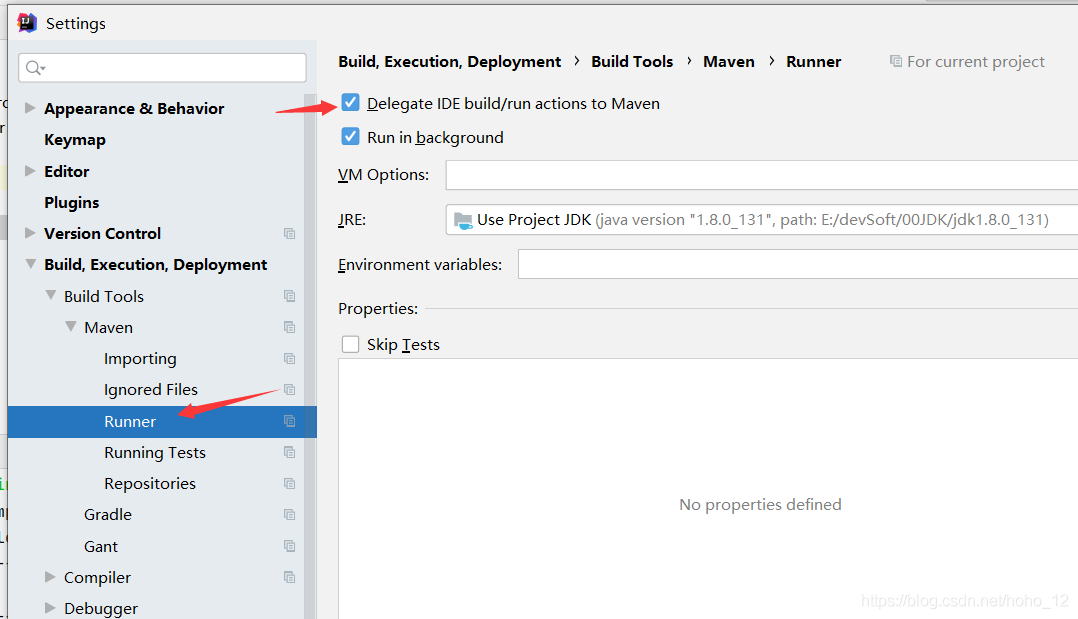Click the search magnifier icon in settings search
The image size is (1078, 619).
[x=34, y=67]
